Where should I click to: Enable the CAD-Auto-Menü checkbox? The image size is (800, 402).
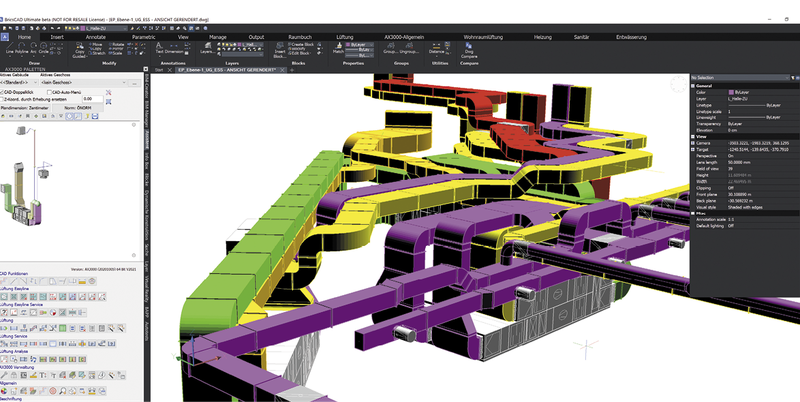(51, 91)
